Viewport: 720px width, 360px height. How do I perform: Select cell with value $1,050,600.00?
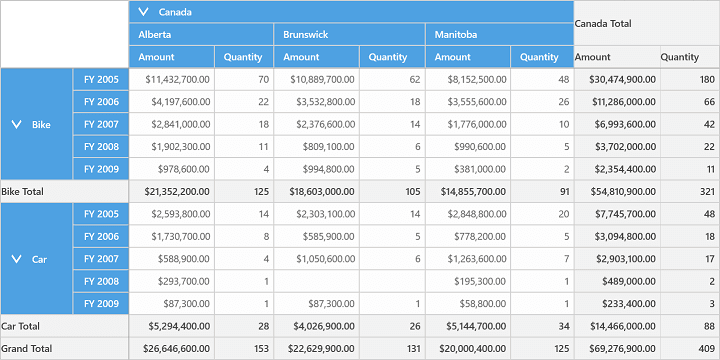(316, 259)
